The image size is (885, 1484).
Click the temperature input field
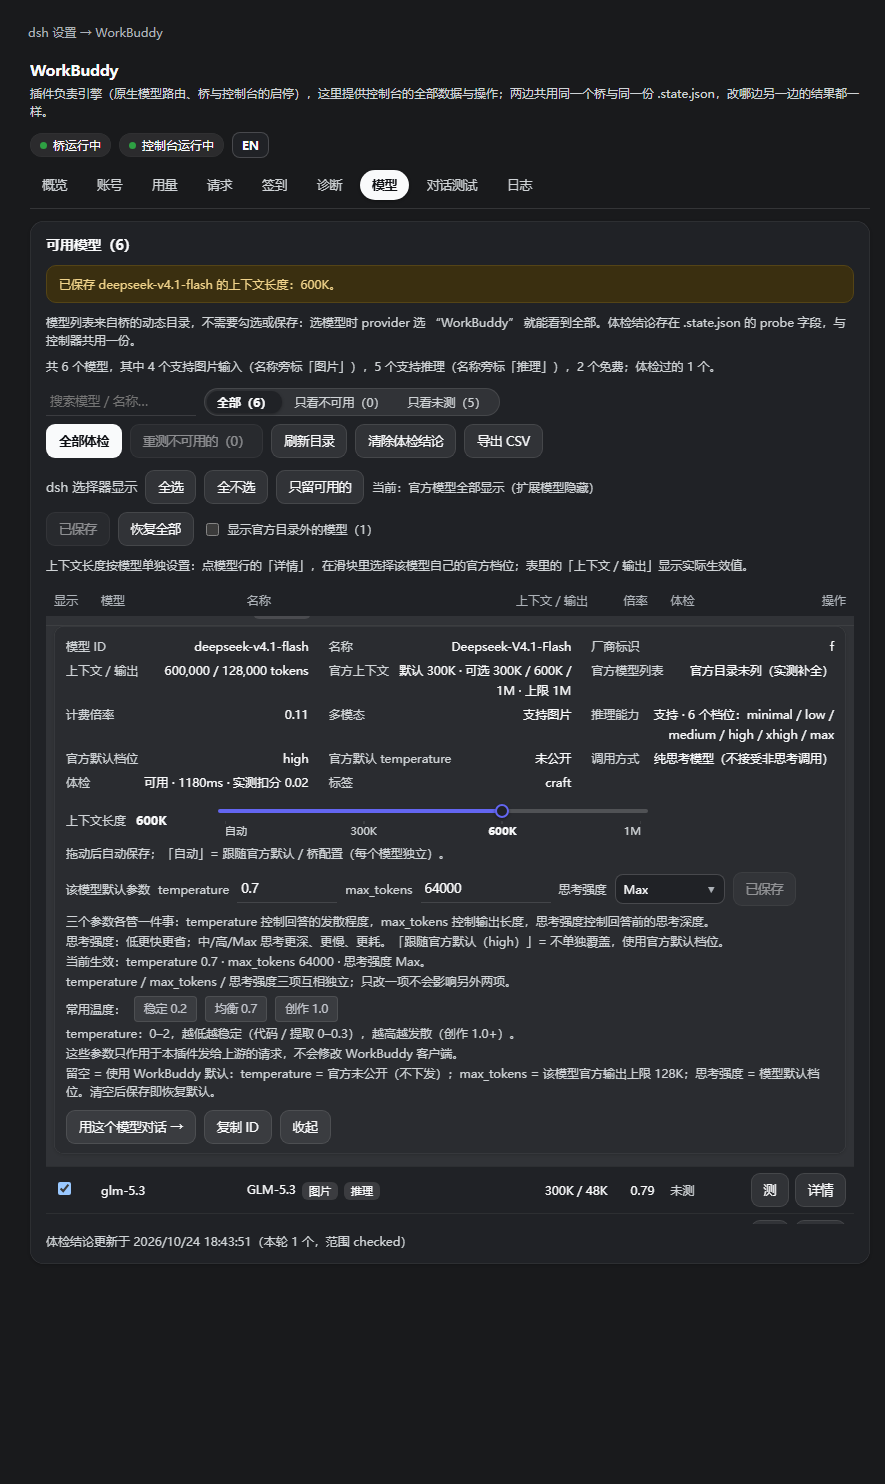287,889
